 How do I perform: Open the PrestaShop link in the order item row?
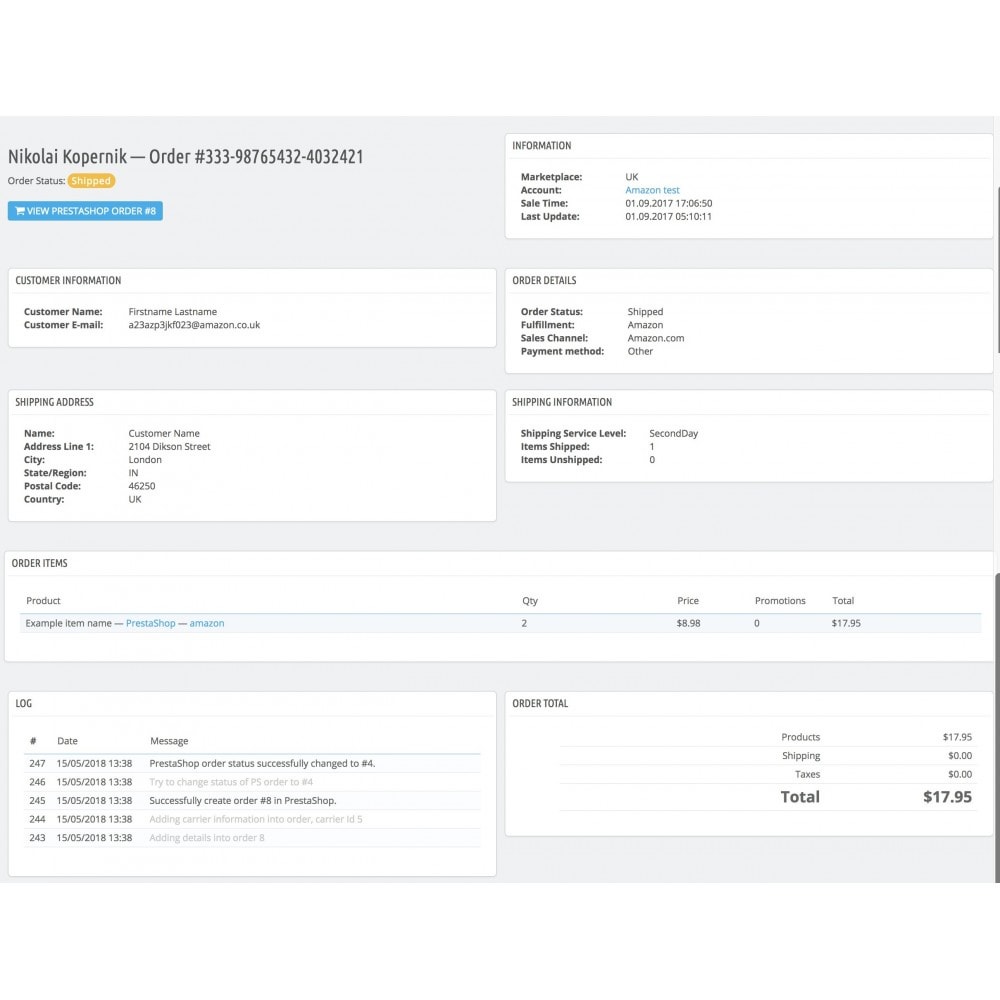(151, 623)
